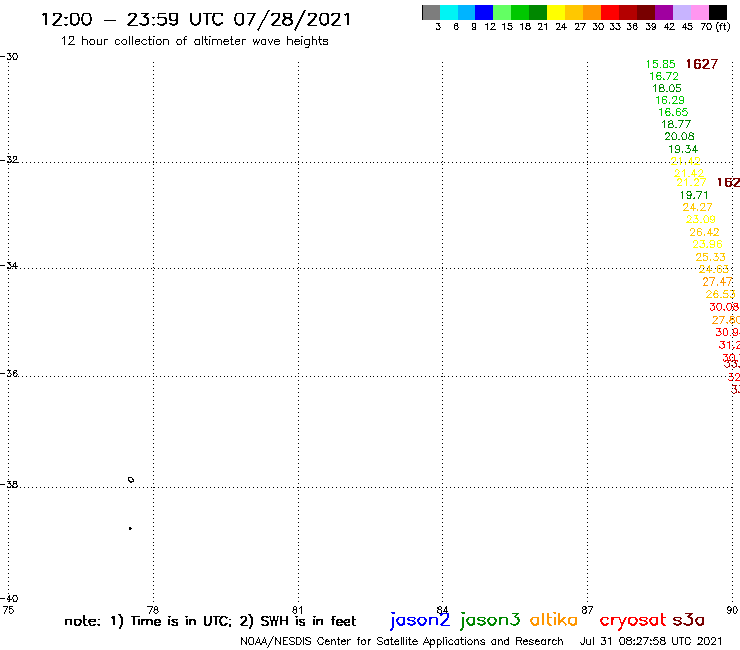Select the reading 16.29
Viewport: 740px width, 650px height.
(670, 100)
